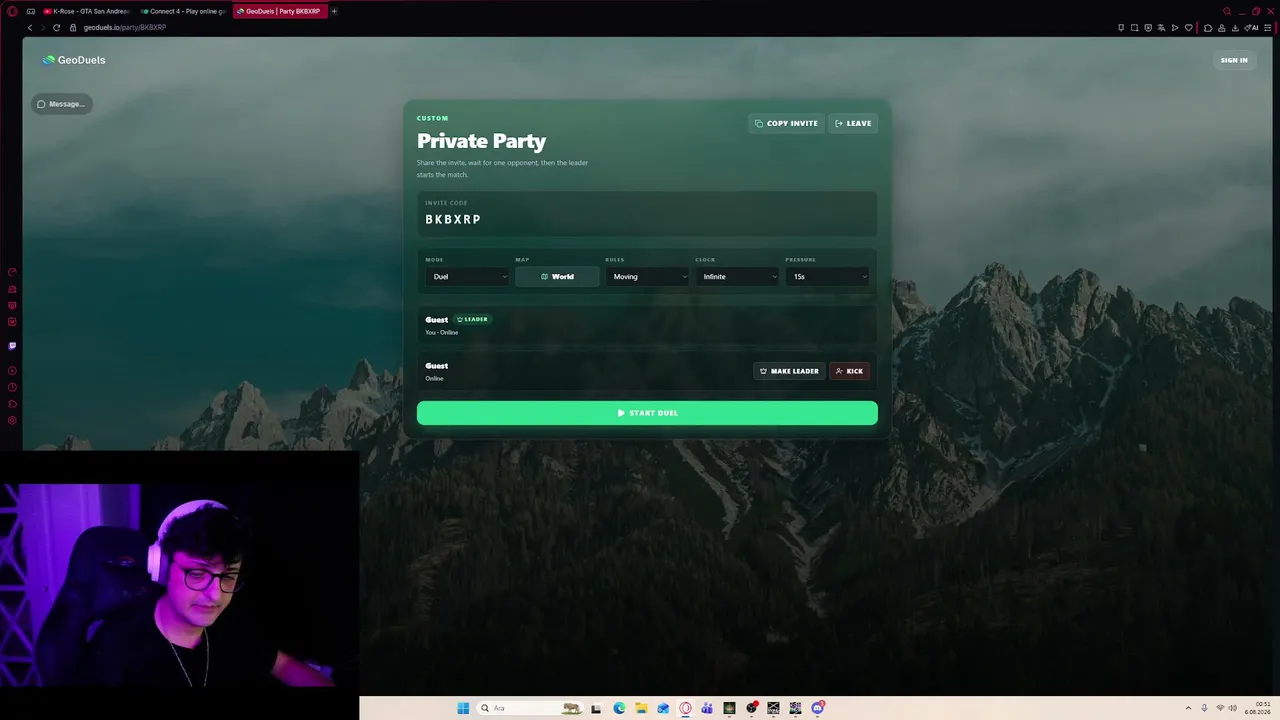Click the Opera browser taskbar icon
Image resolution: width=1280 pixels, height=720 pixels.
685,708
